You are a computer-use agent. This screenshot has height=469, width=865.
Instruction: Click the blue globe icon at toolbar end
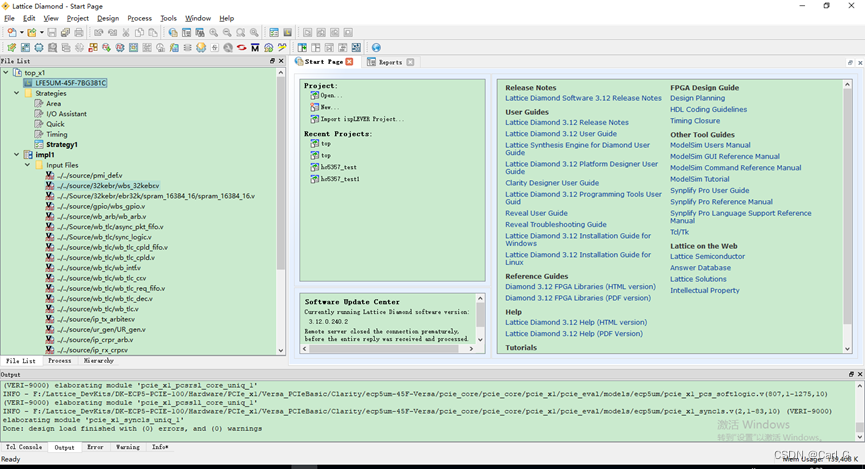(x=376, y=47)
